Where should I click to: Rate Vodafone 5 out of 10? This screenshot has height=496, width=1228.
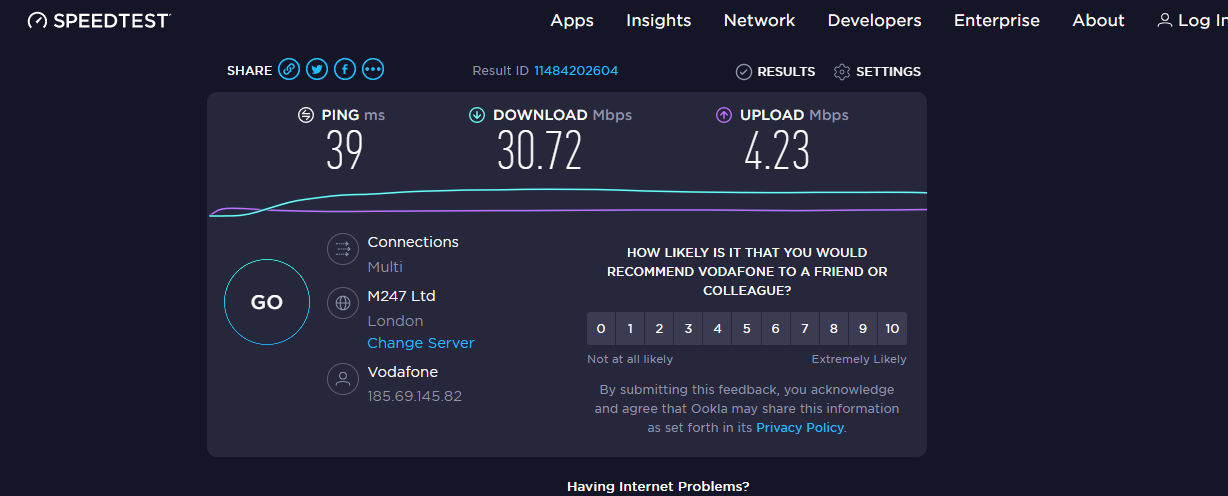746,328
